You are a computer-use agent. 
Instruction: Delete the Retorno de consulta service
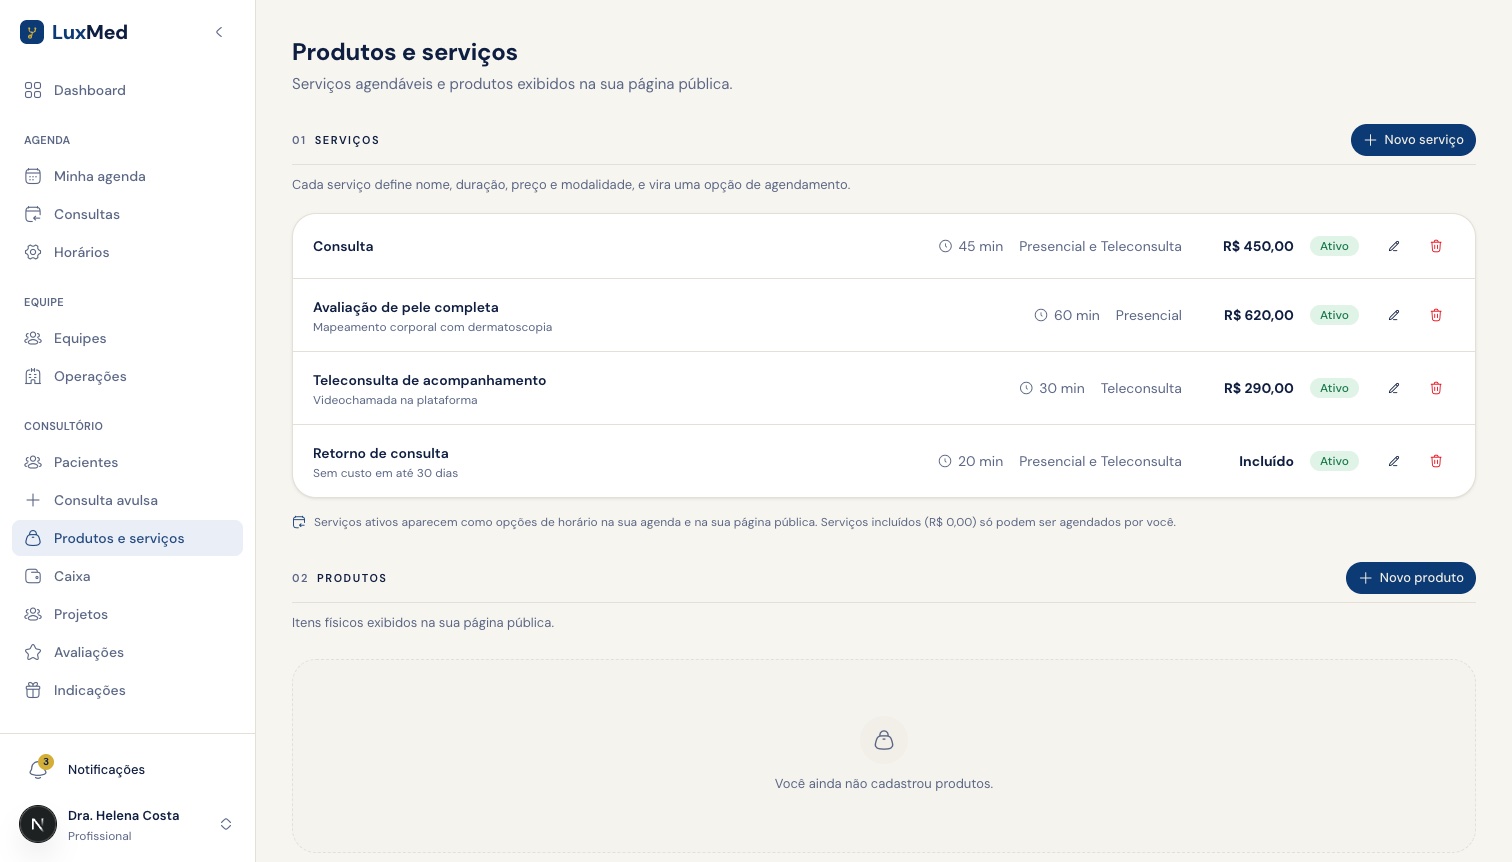pyautogui.click(x=1436, y=461)
